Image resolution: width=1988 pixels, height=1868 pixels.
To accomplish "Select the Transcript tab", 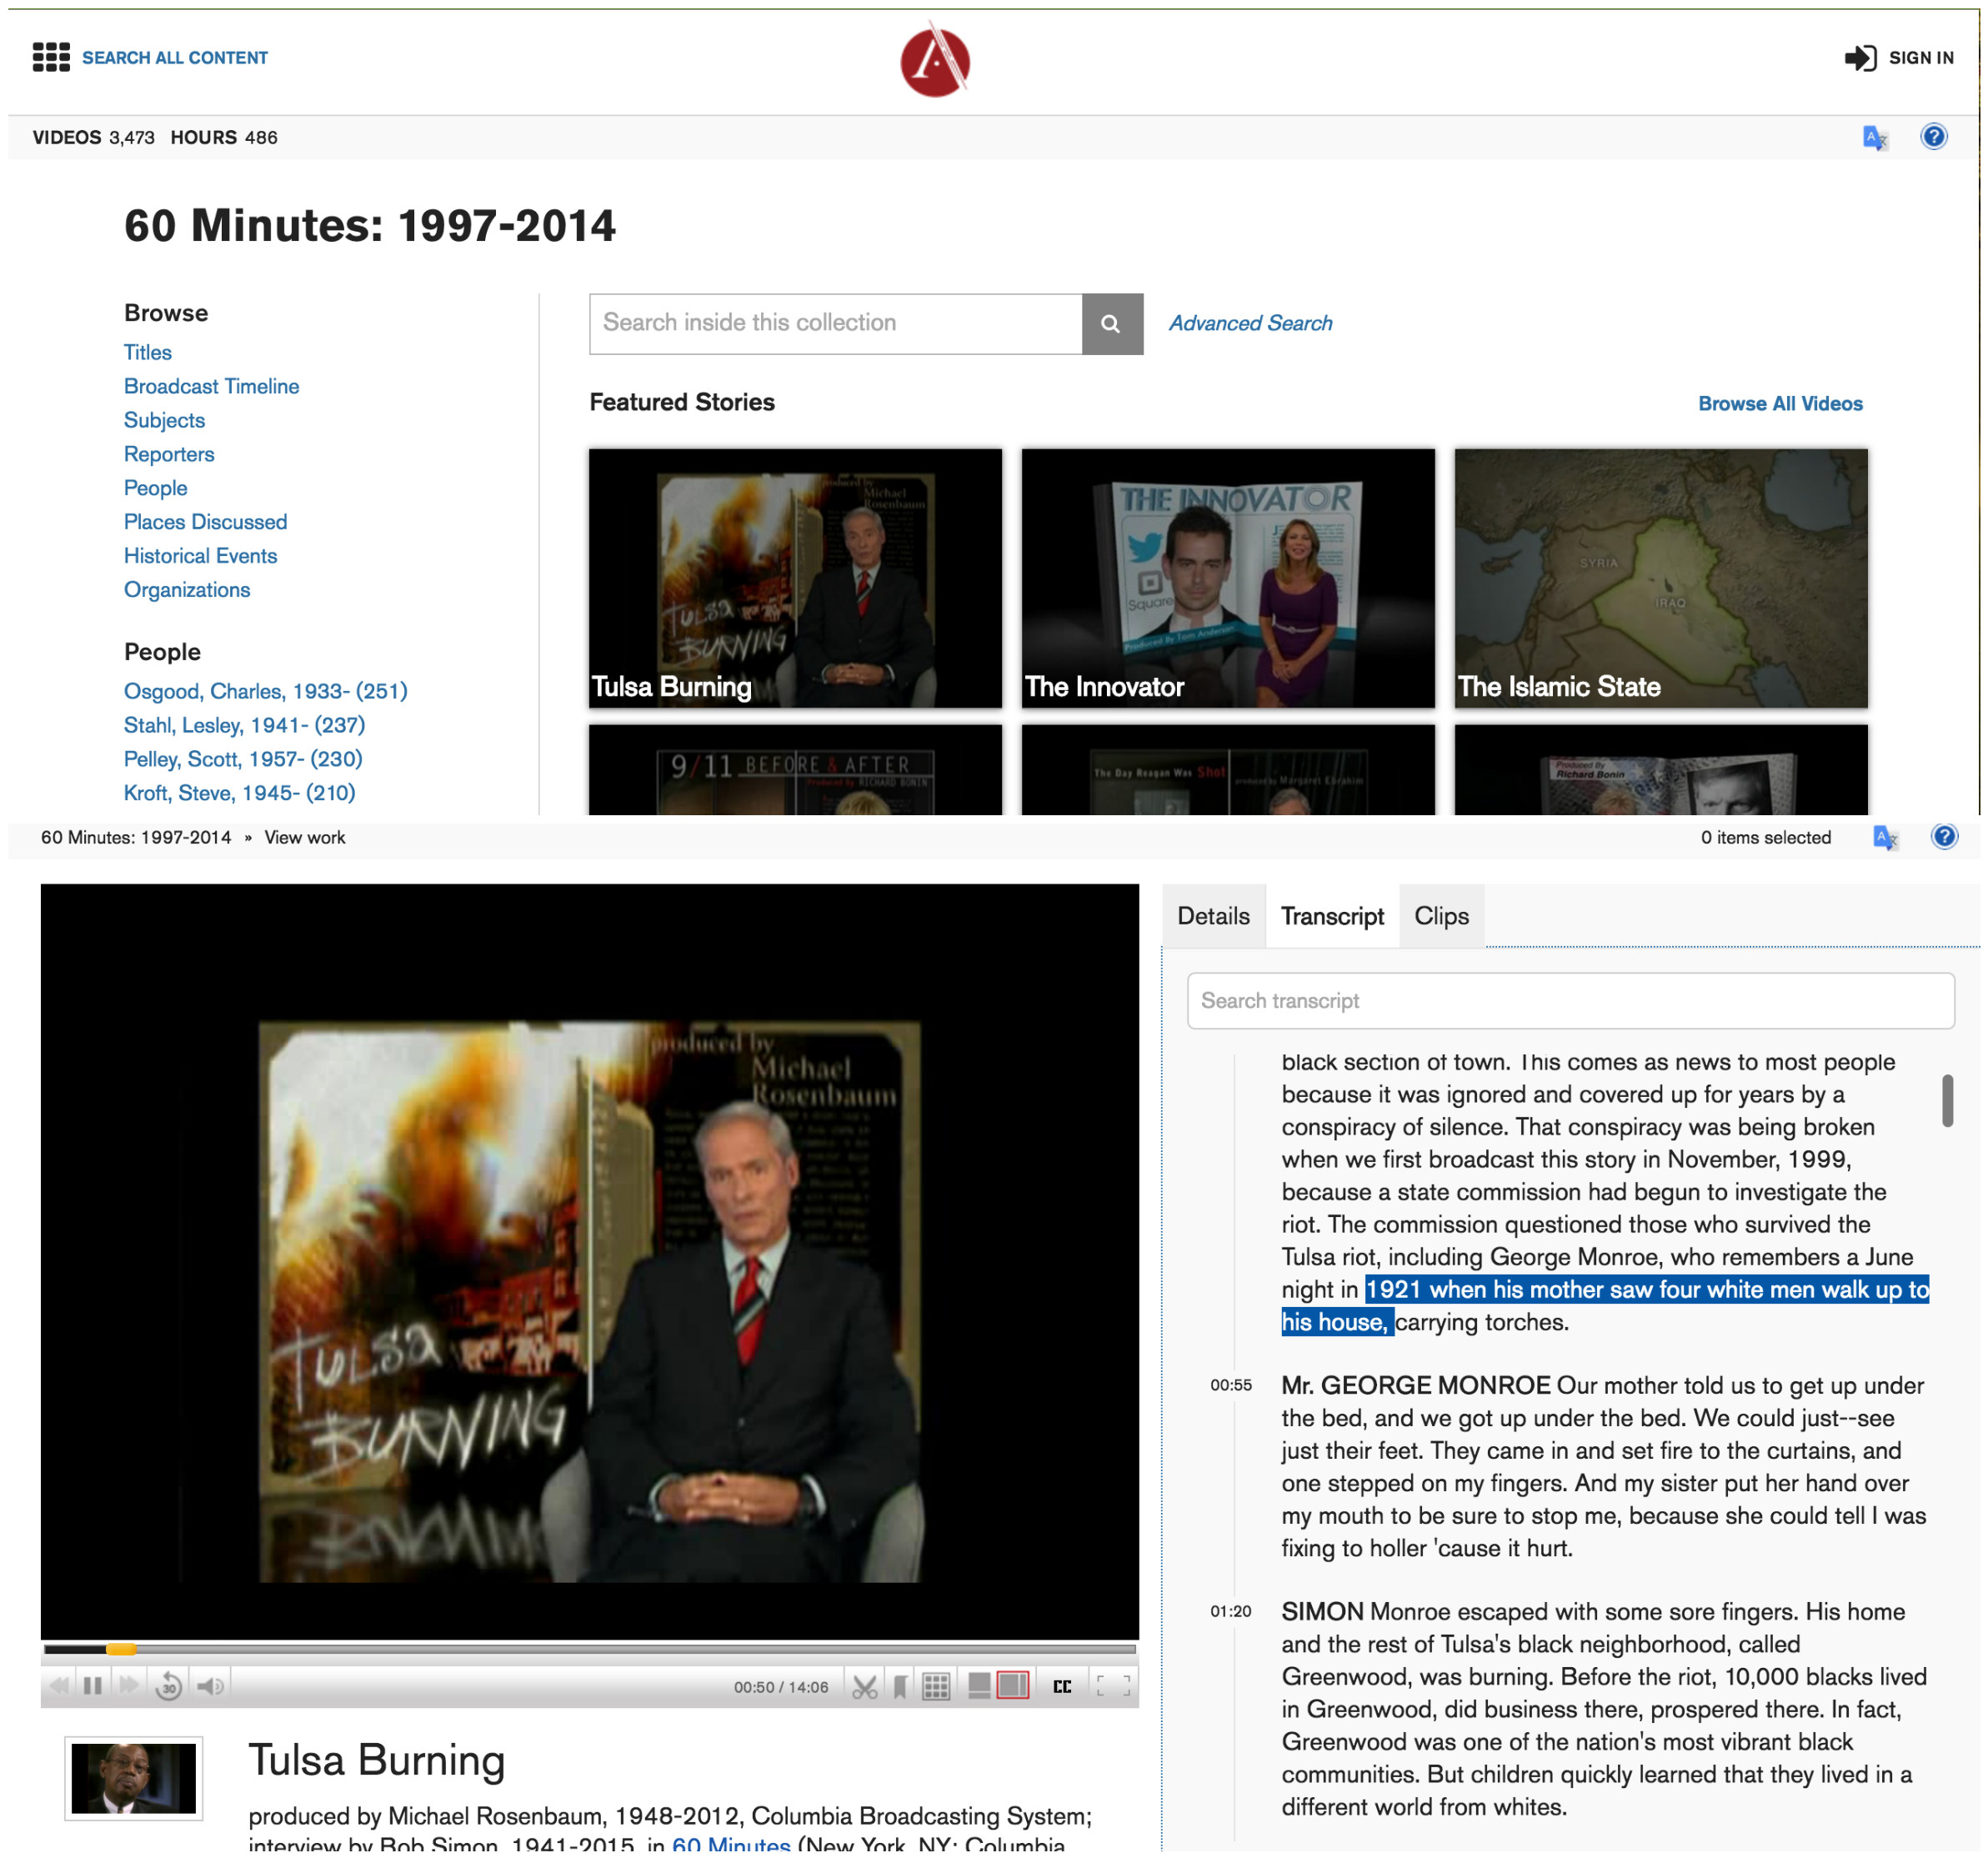I will (x=1332, y=916).
